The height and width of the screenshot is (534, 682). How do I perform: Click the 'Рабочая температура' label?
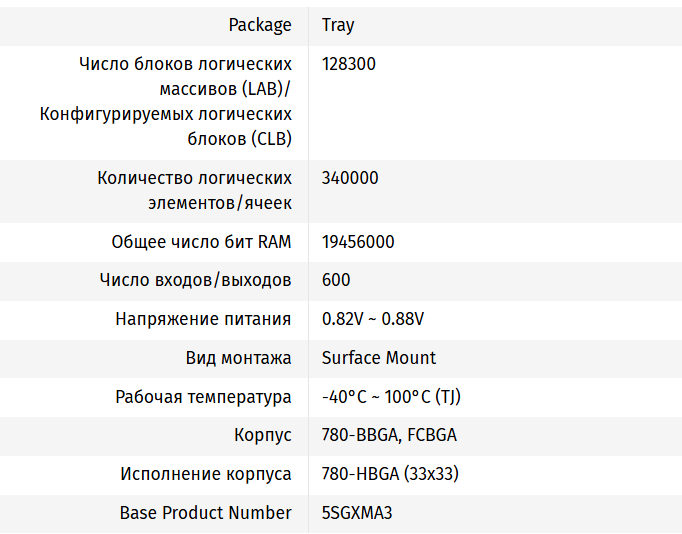point(203,397)
